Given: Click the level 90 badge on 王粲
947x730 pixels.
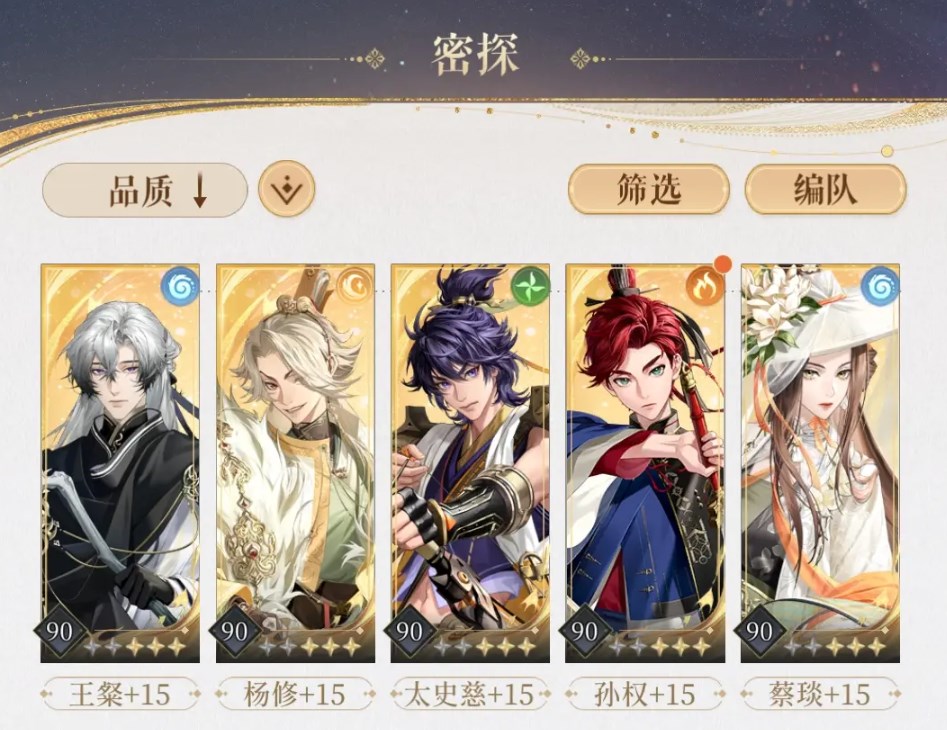Looking at the screenshot, I should (x=59, y=632).
